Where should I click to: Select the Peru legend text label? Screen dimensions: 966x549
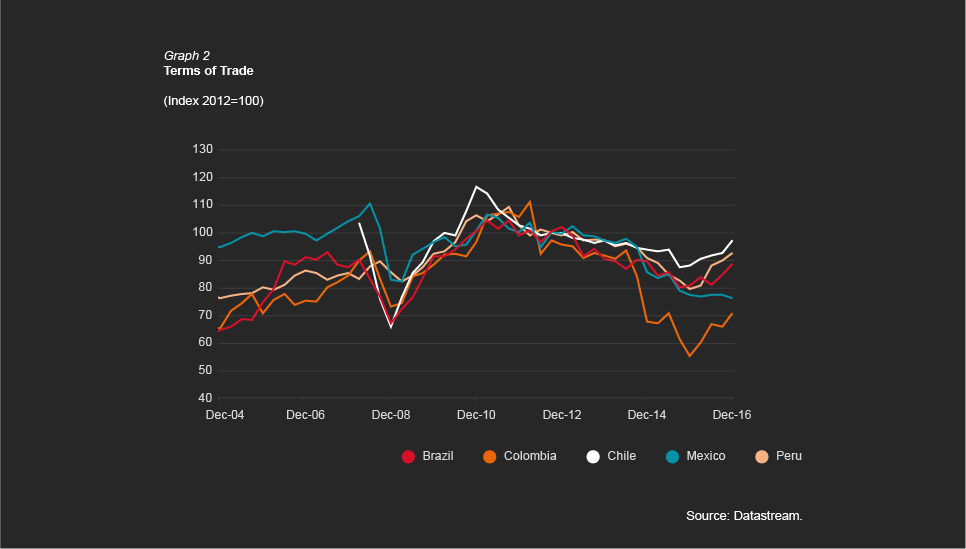tap(788, 456)
